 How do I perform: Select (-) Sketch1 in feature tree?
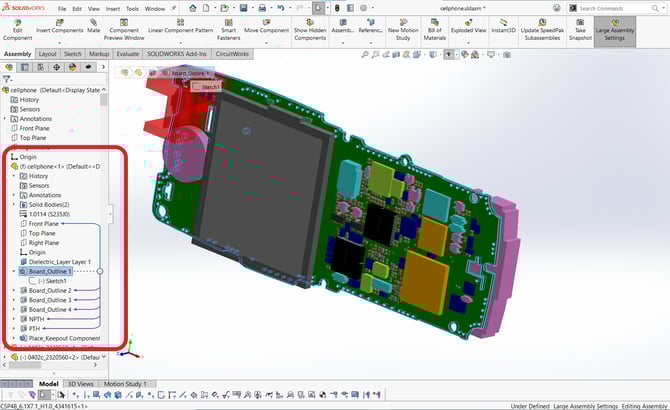52,281
